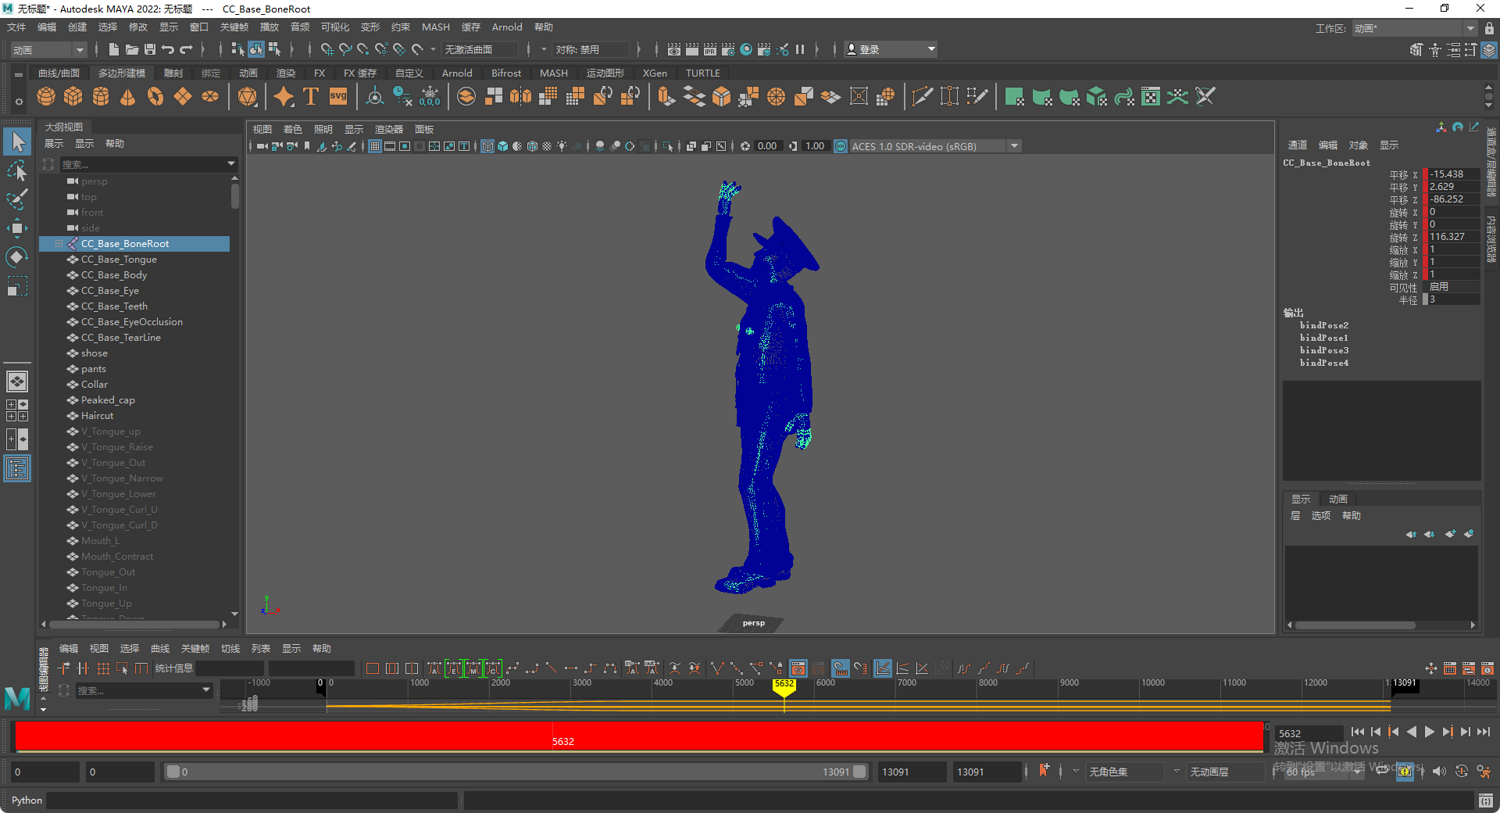1500x813 pixels.
Task: Click the Extrude shelf icon
Action: tap(666, 97)
